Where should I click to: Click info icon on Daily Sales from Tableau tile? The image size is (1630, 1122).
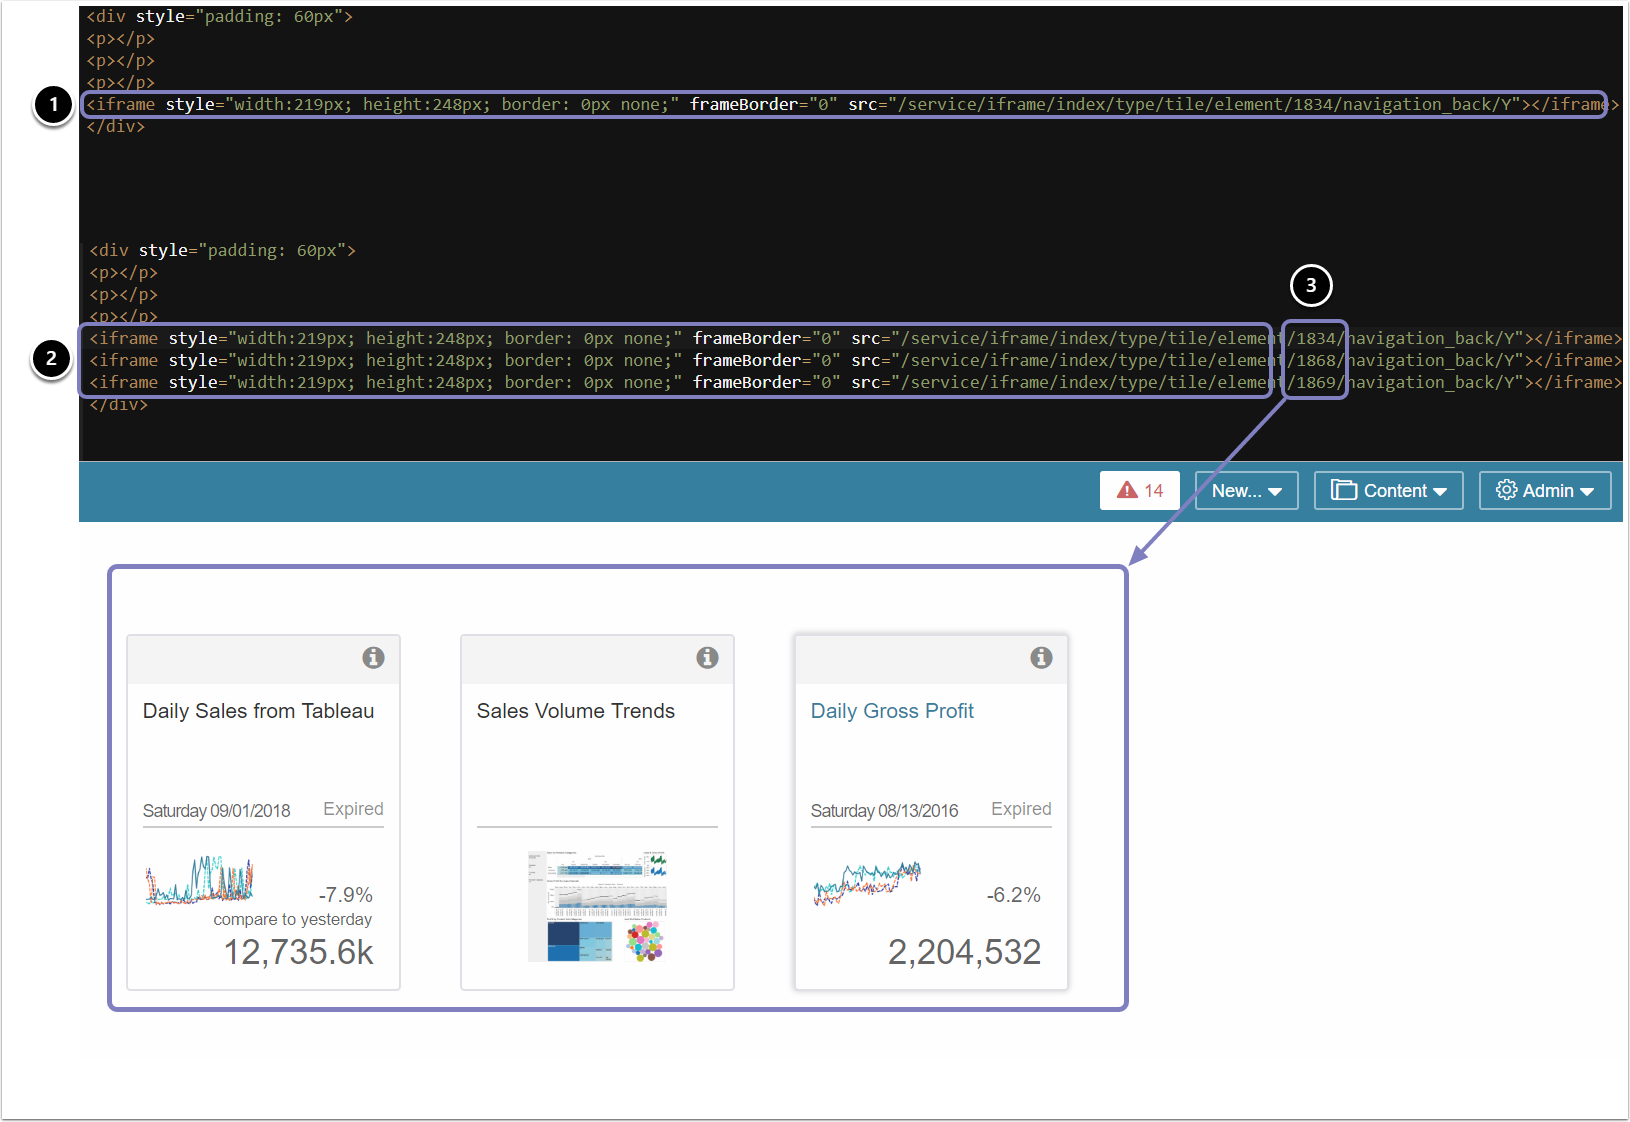point(373,657)
